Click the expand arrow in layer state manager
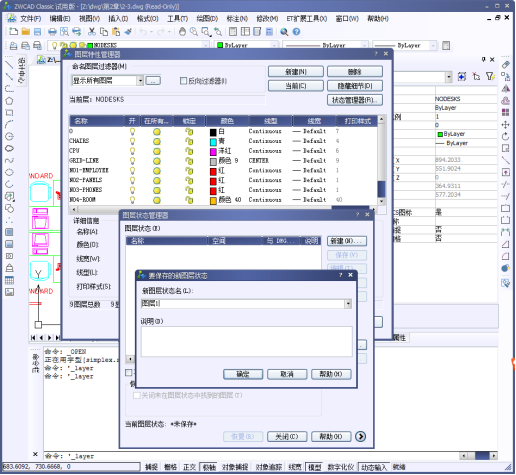The height and width of the screenshot is (475, 516). [x=360, y=436]
